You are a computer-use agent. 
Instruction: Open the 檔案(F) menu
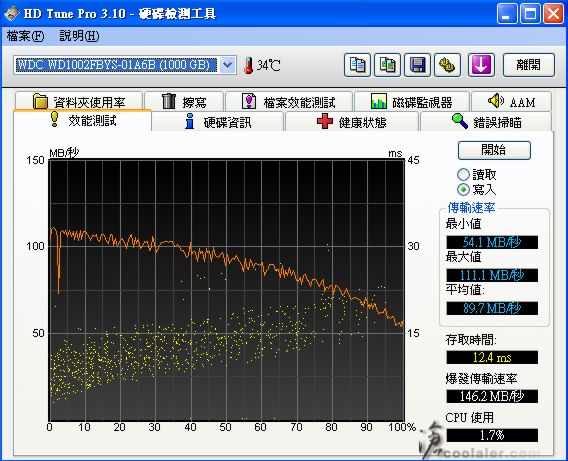[25, 36]
